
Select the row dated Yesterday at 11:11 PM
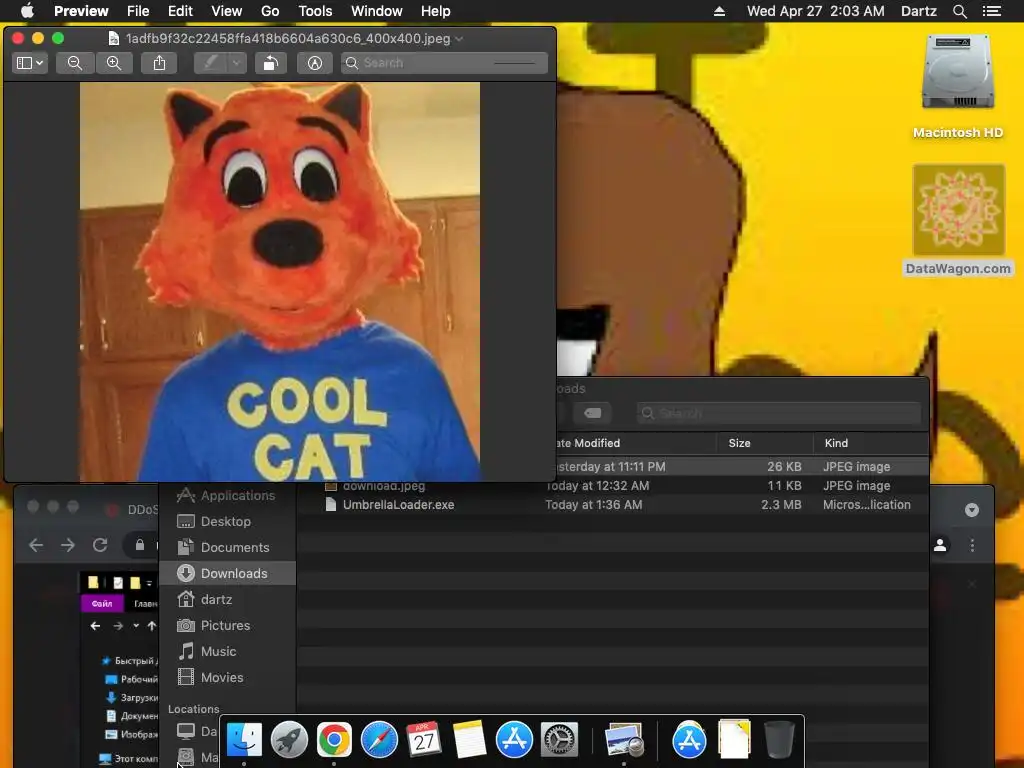click(742, 467)
